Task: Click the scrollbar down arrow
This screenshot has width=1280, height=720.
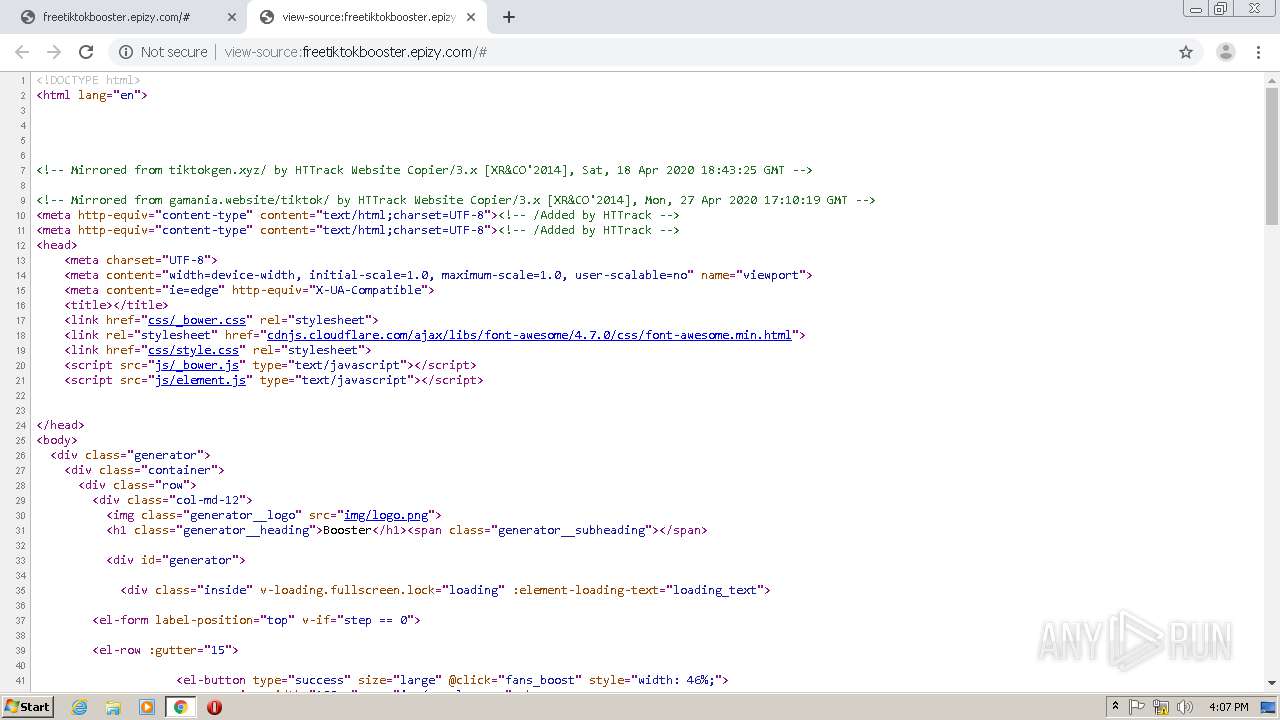Action: pyautogui.click(x=1272, y=683)
